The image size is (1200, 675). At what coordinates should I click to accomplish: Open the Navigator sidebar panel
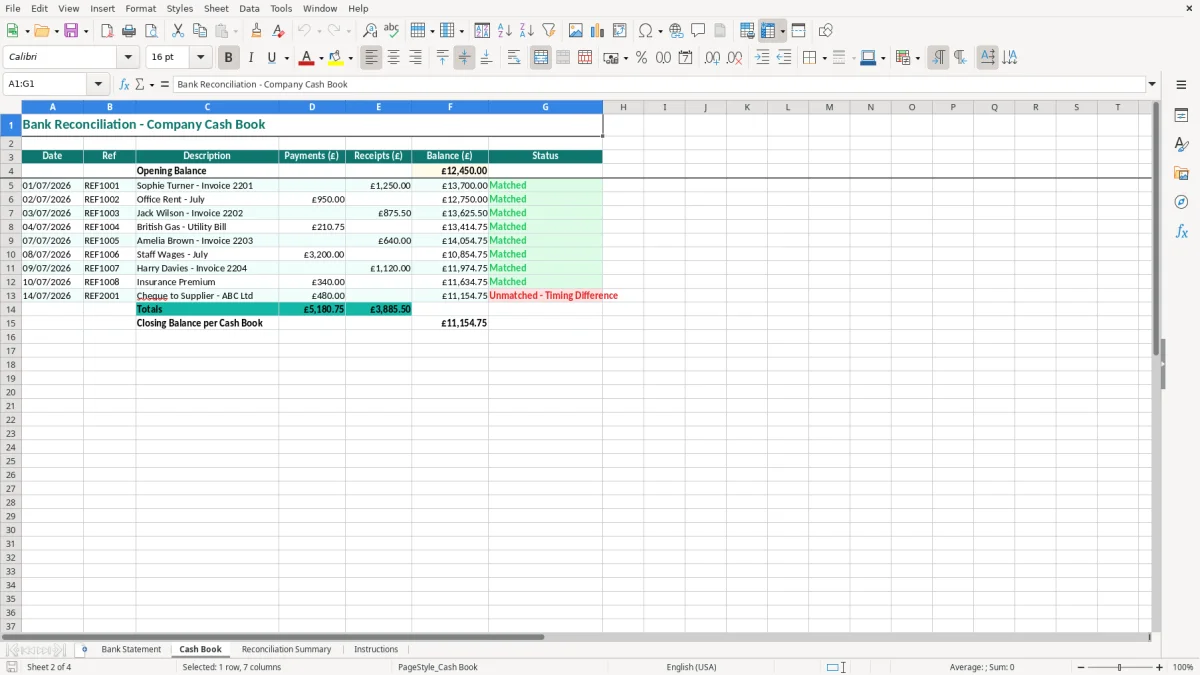click(1181, 202)
